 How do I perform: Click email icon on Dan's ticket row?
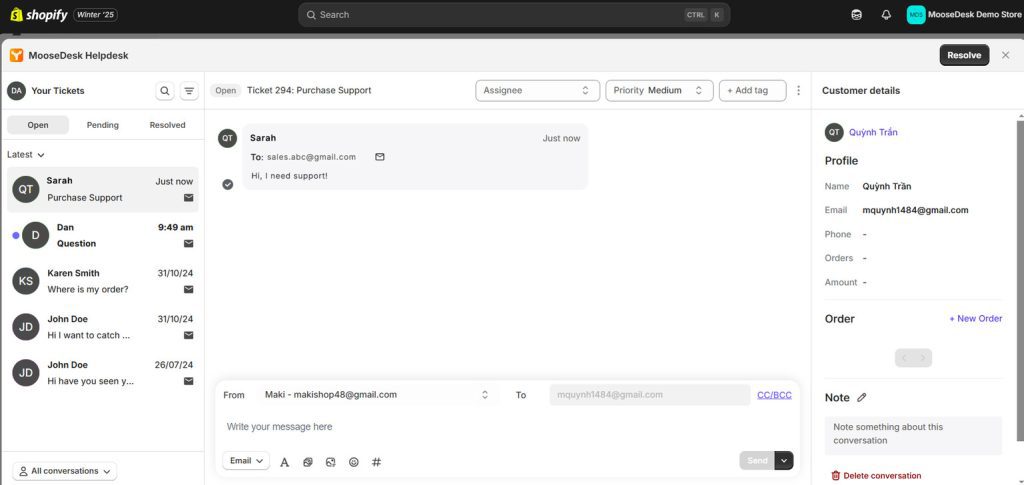click(x=188, y=243)
